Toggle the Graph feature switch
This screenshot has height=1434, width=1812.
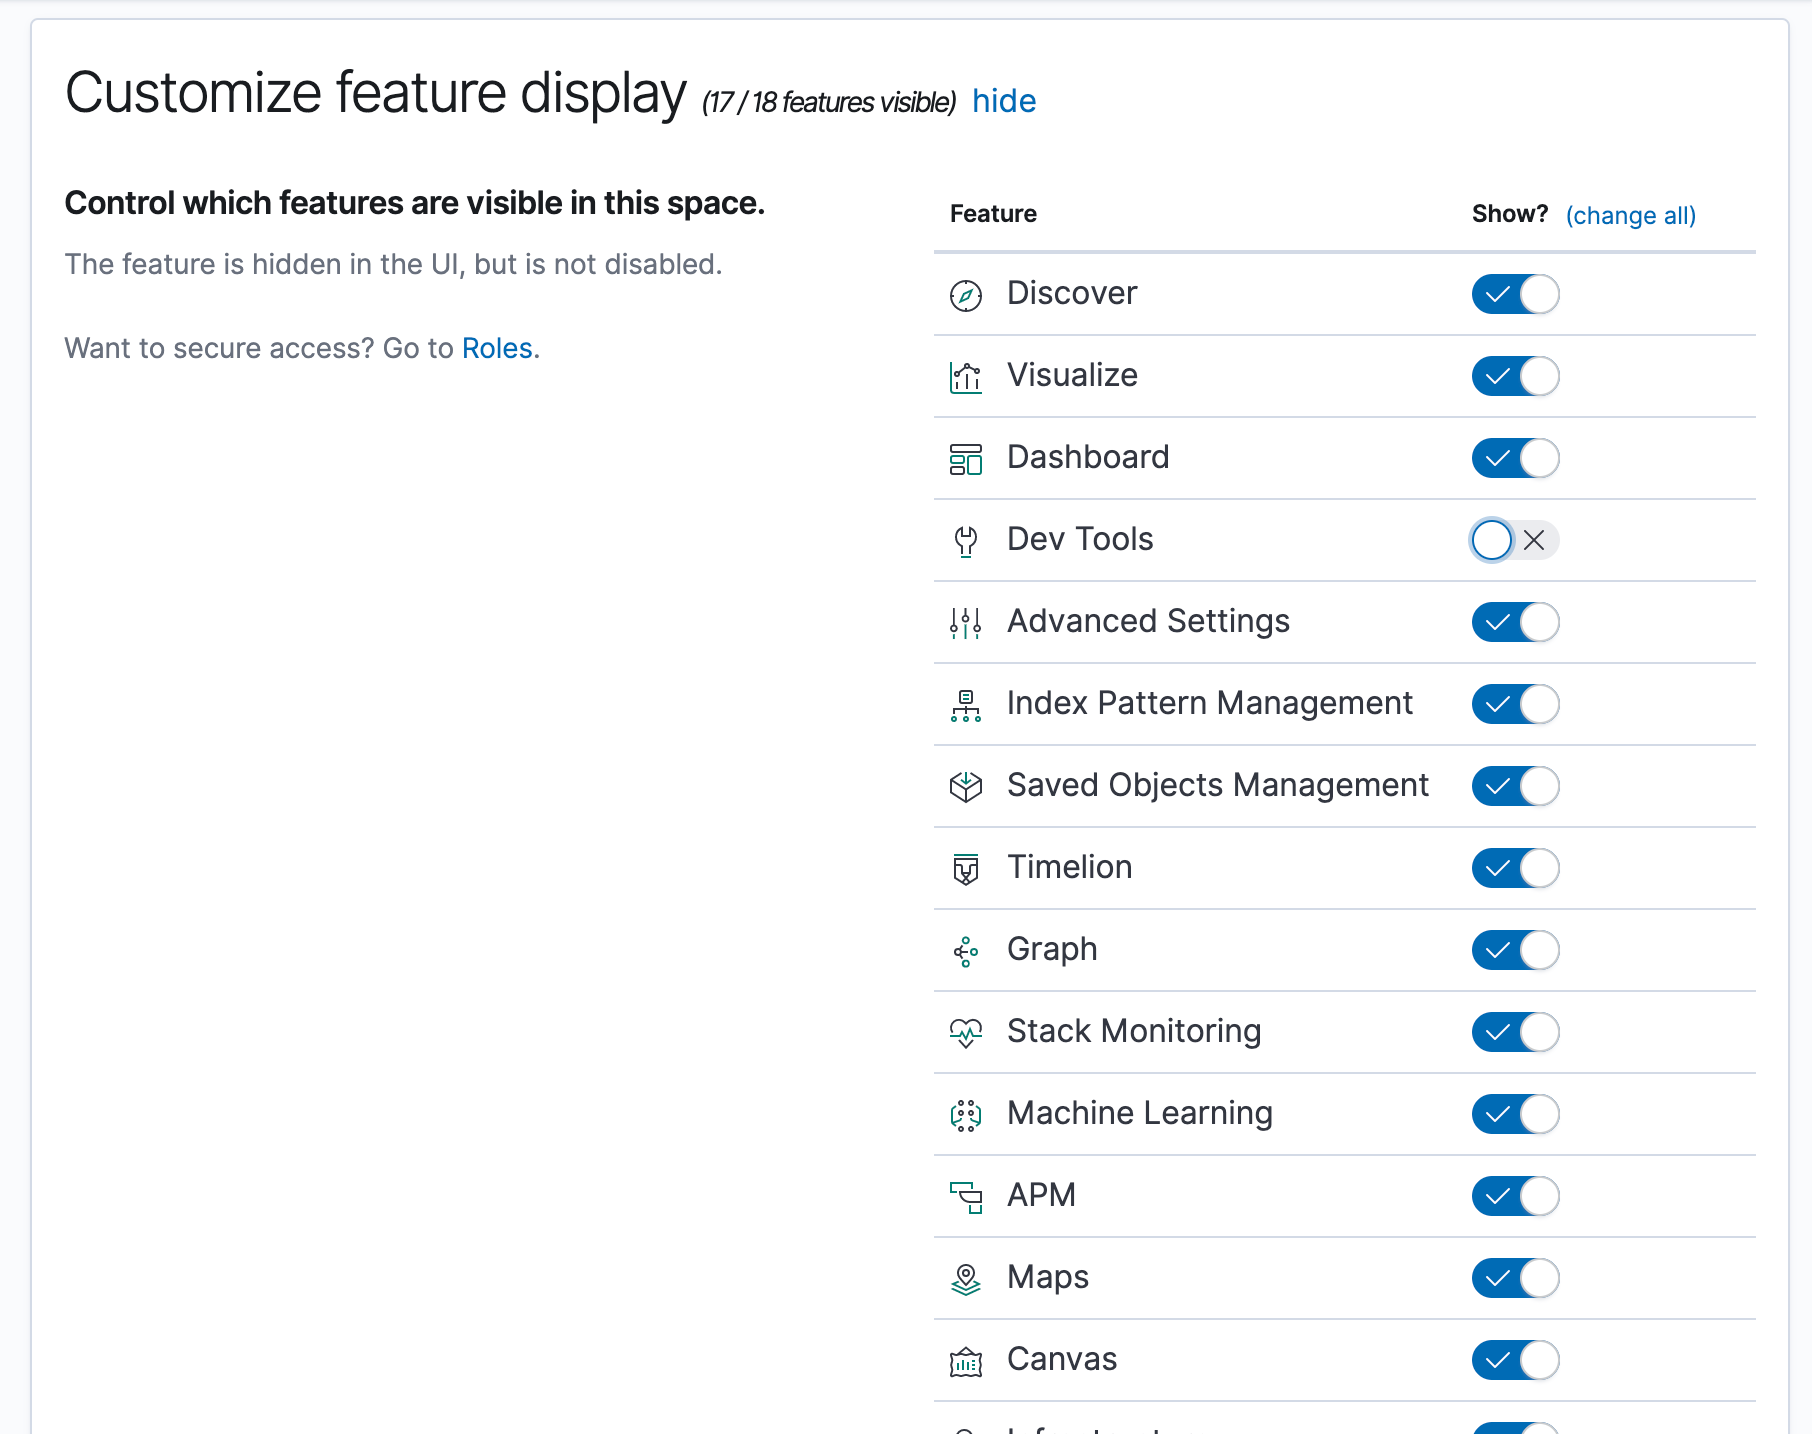(x=1515, y=950)
